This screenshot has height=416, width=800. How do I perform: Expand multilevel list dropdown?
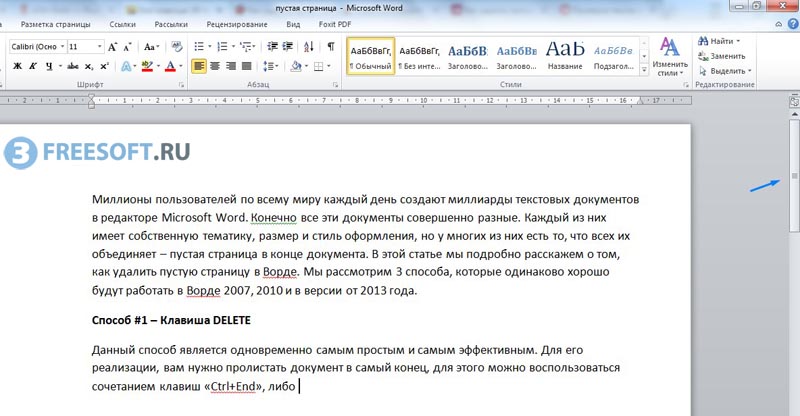(254, 47)
